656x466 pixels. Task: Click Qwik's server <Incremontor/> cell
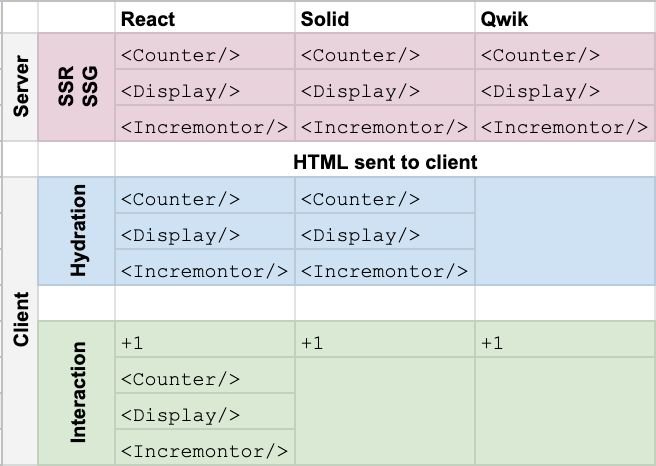565,127
